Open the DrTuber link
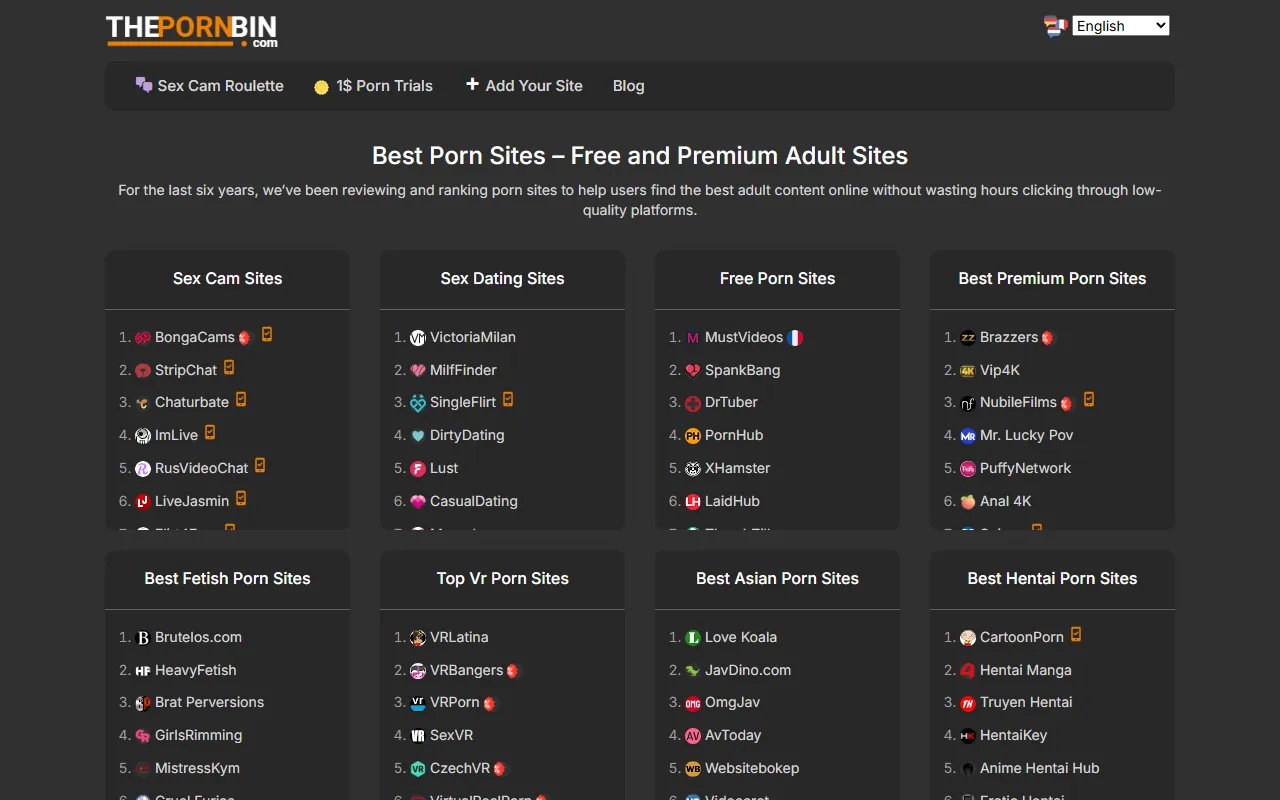The image size is (1280, 800). [731, 402]
